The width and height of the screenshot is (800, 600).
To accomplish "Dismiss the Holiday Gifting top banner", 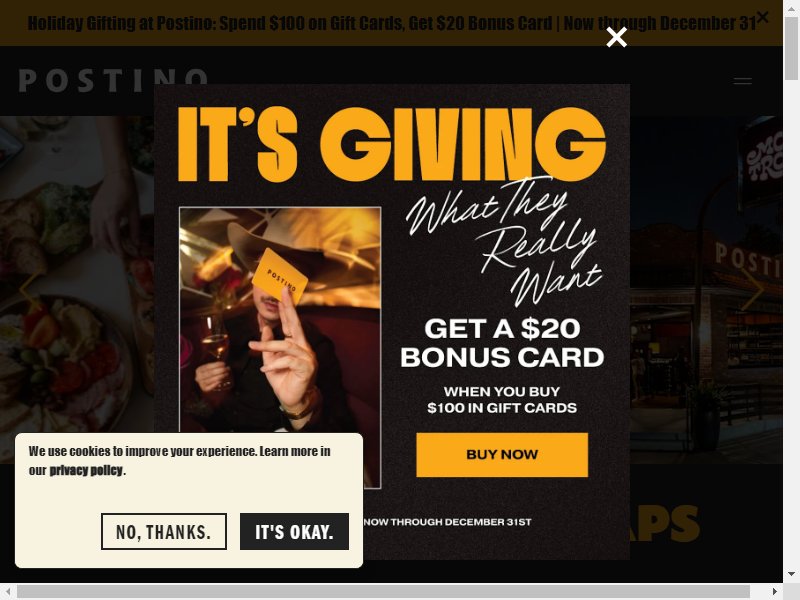I will [x=762, y=17].
